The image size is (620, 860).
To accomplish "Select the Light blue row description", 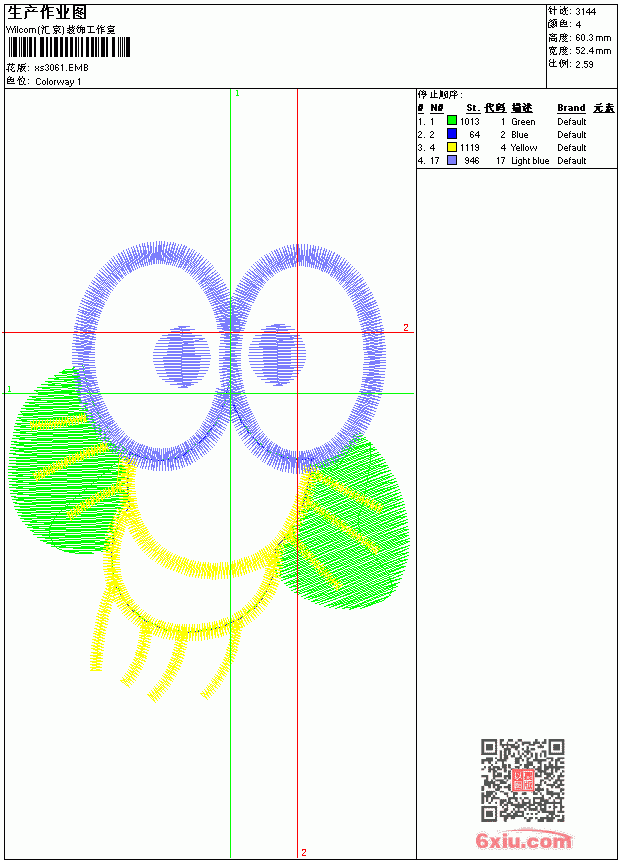I will click(530, 161).
